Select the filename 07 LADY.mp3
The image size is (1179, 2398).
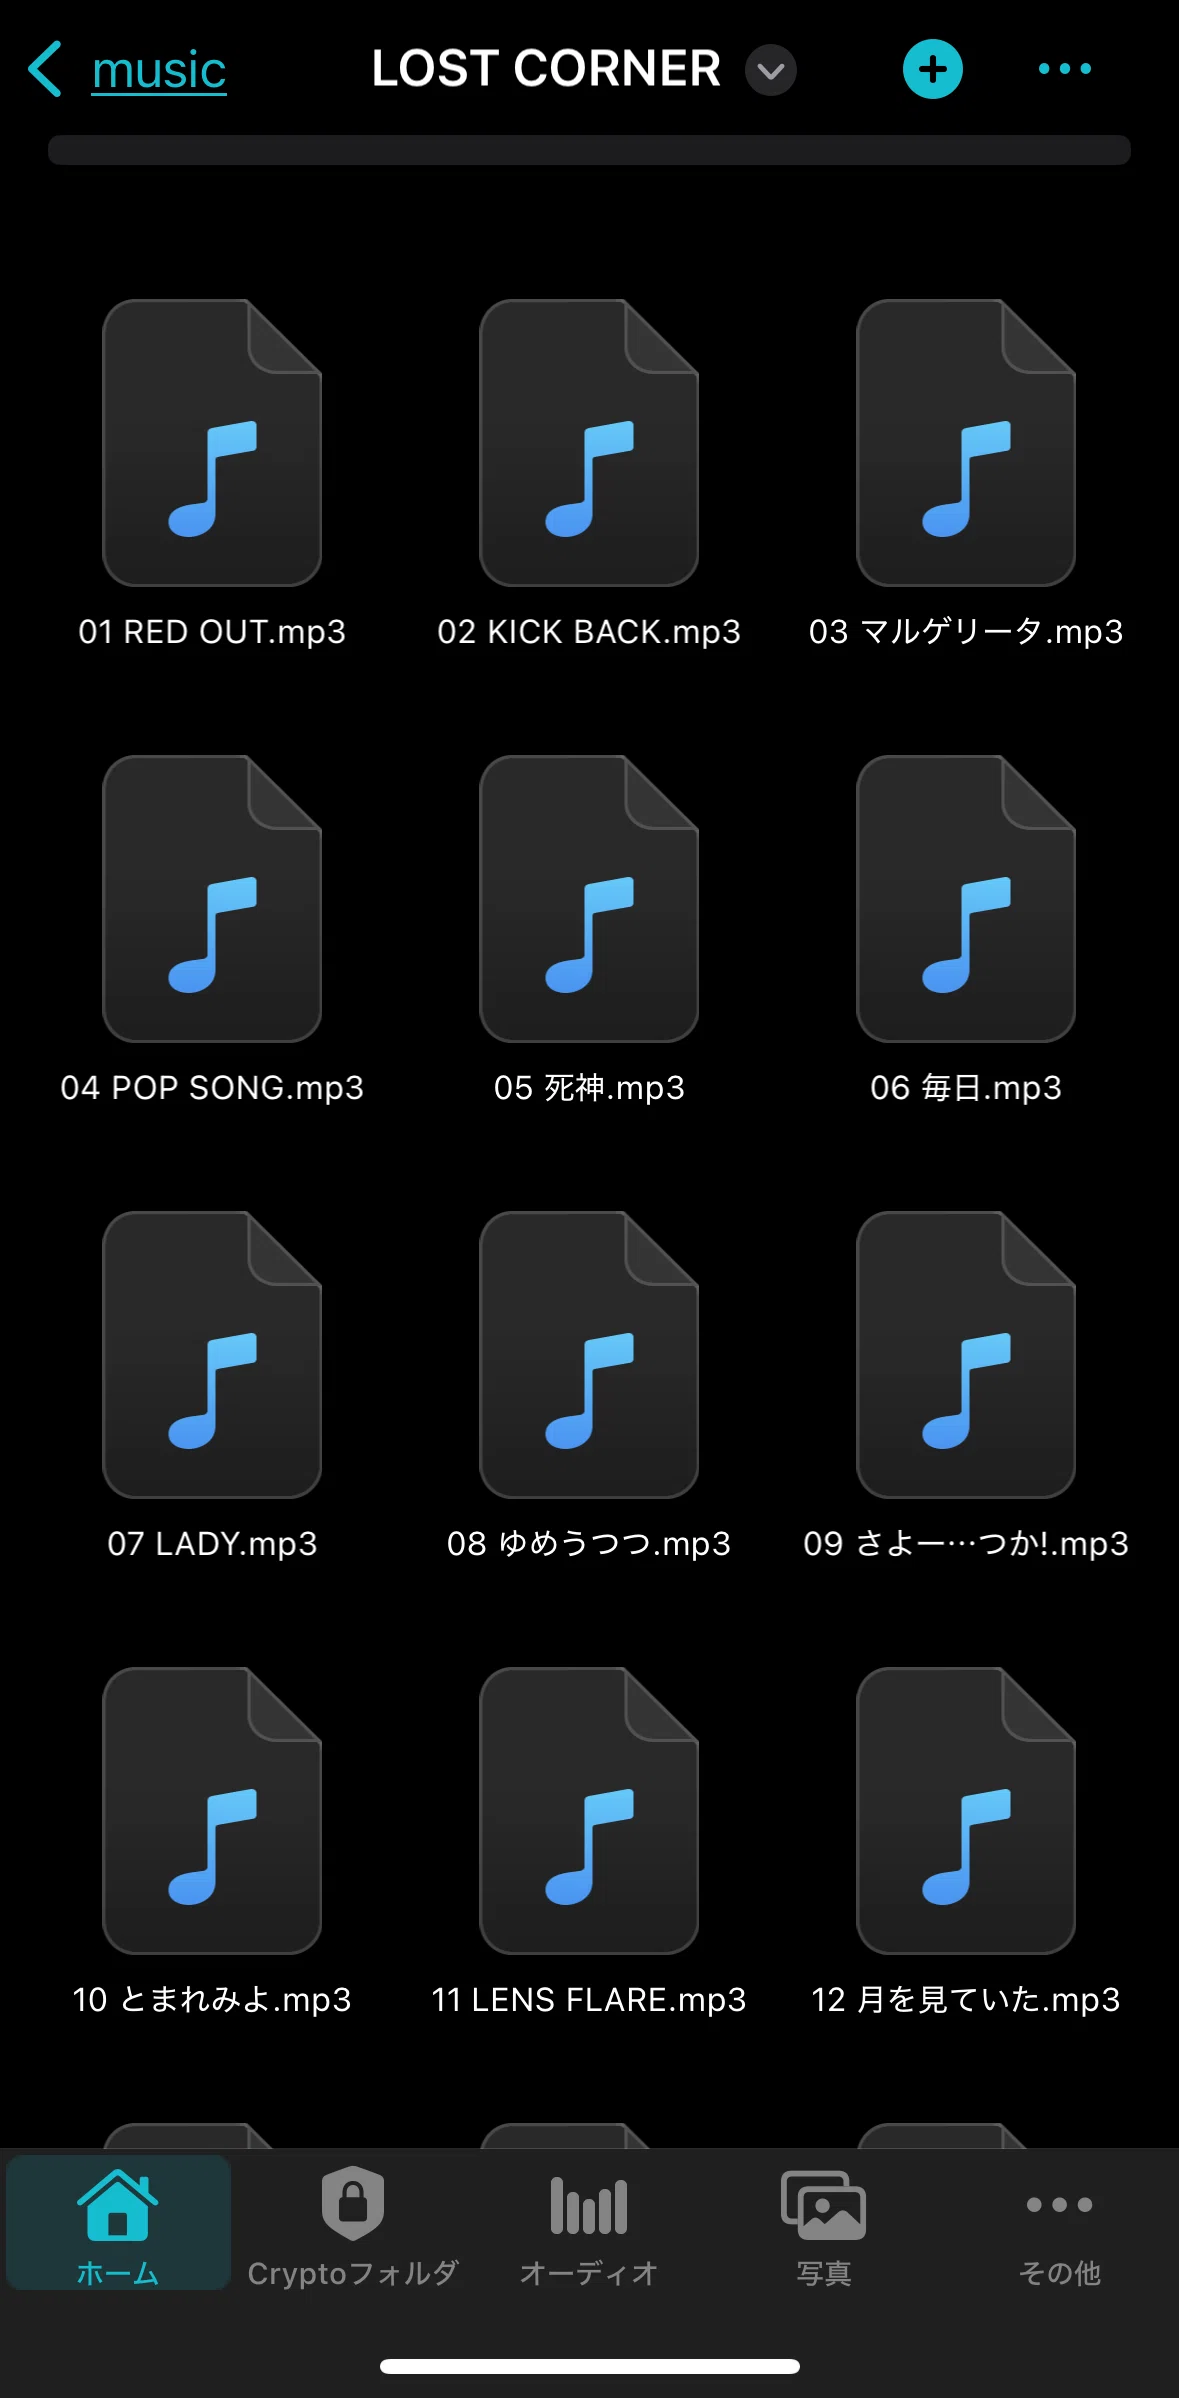click(212, 1544)
